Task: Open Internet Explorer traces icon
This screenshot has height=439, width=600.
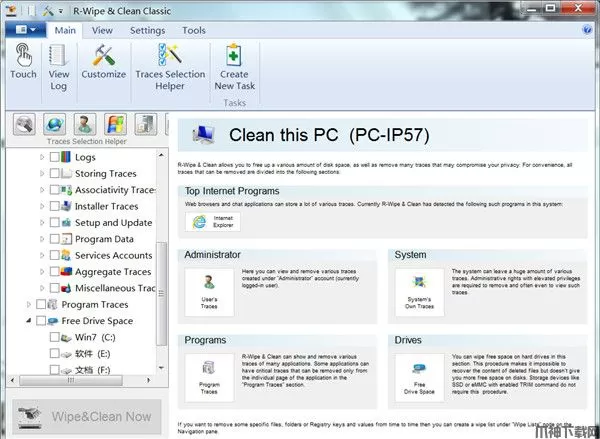Action: click(x=223, y=222)
